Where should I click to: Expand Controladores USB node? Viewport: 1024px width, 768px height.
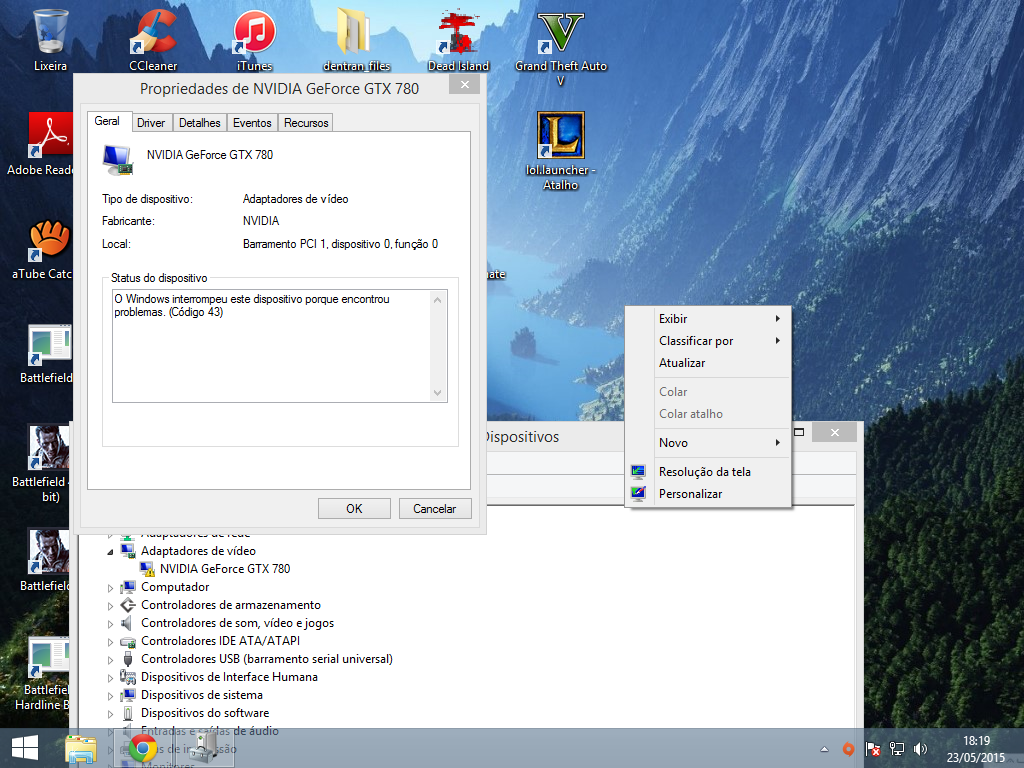(110, 660)
